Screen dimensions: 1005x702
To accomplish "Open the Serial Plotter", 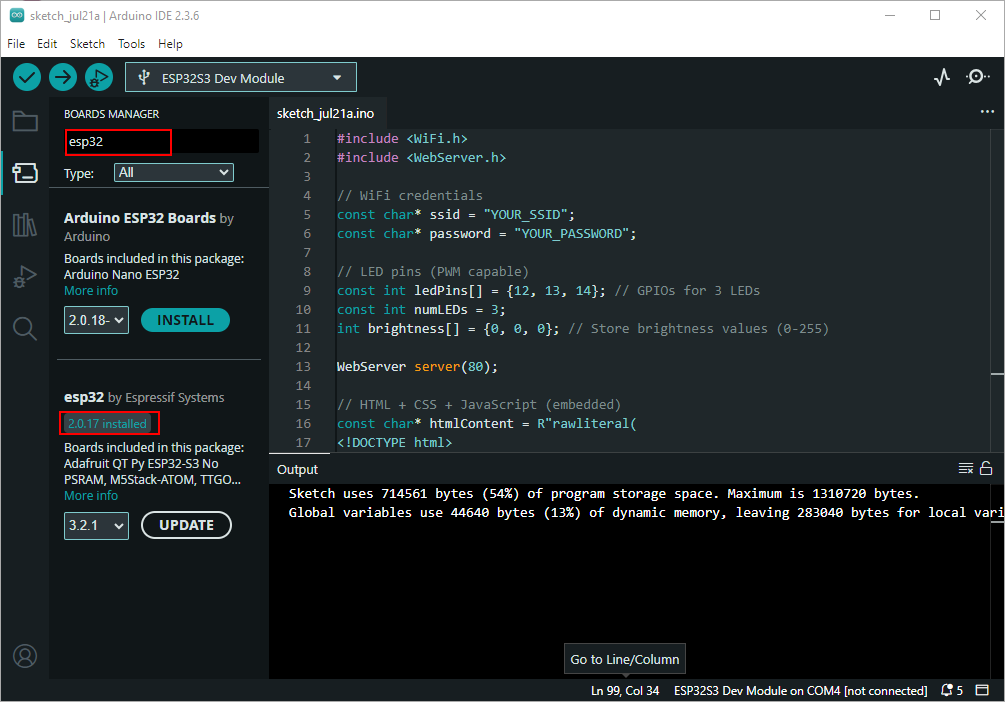I will click(942, 78).
